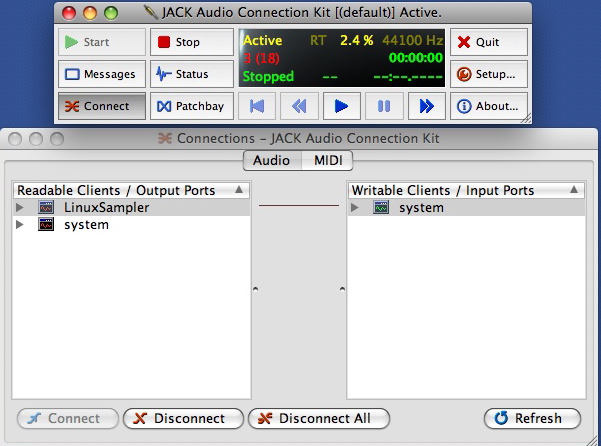Expand the system output ports client
Viewport: 601px width, 446px height.
point(20,225)
